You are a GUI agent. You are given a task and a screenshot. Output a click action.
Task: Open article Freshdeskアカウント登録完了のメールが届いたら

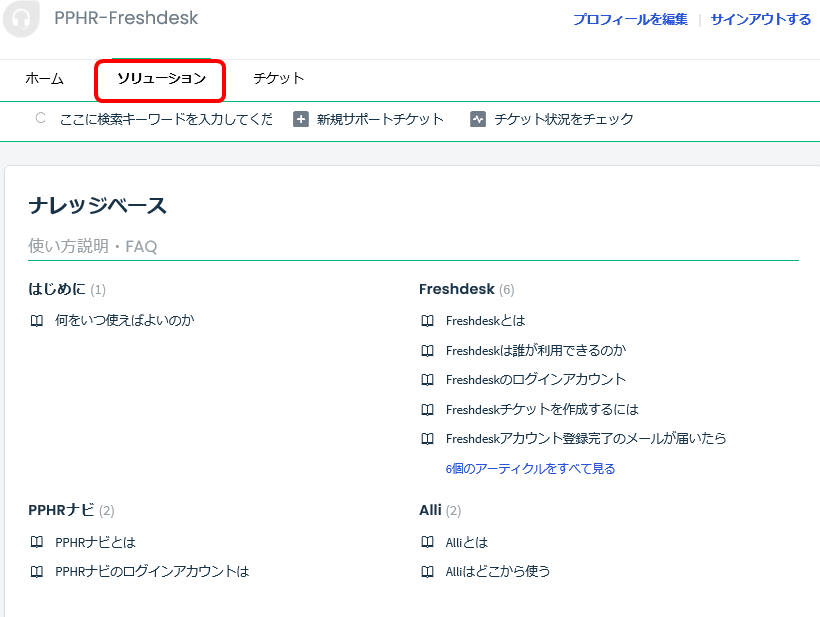[586, 439]
